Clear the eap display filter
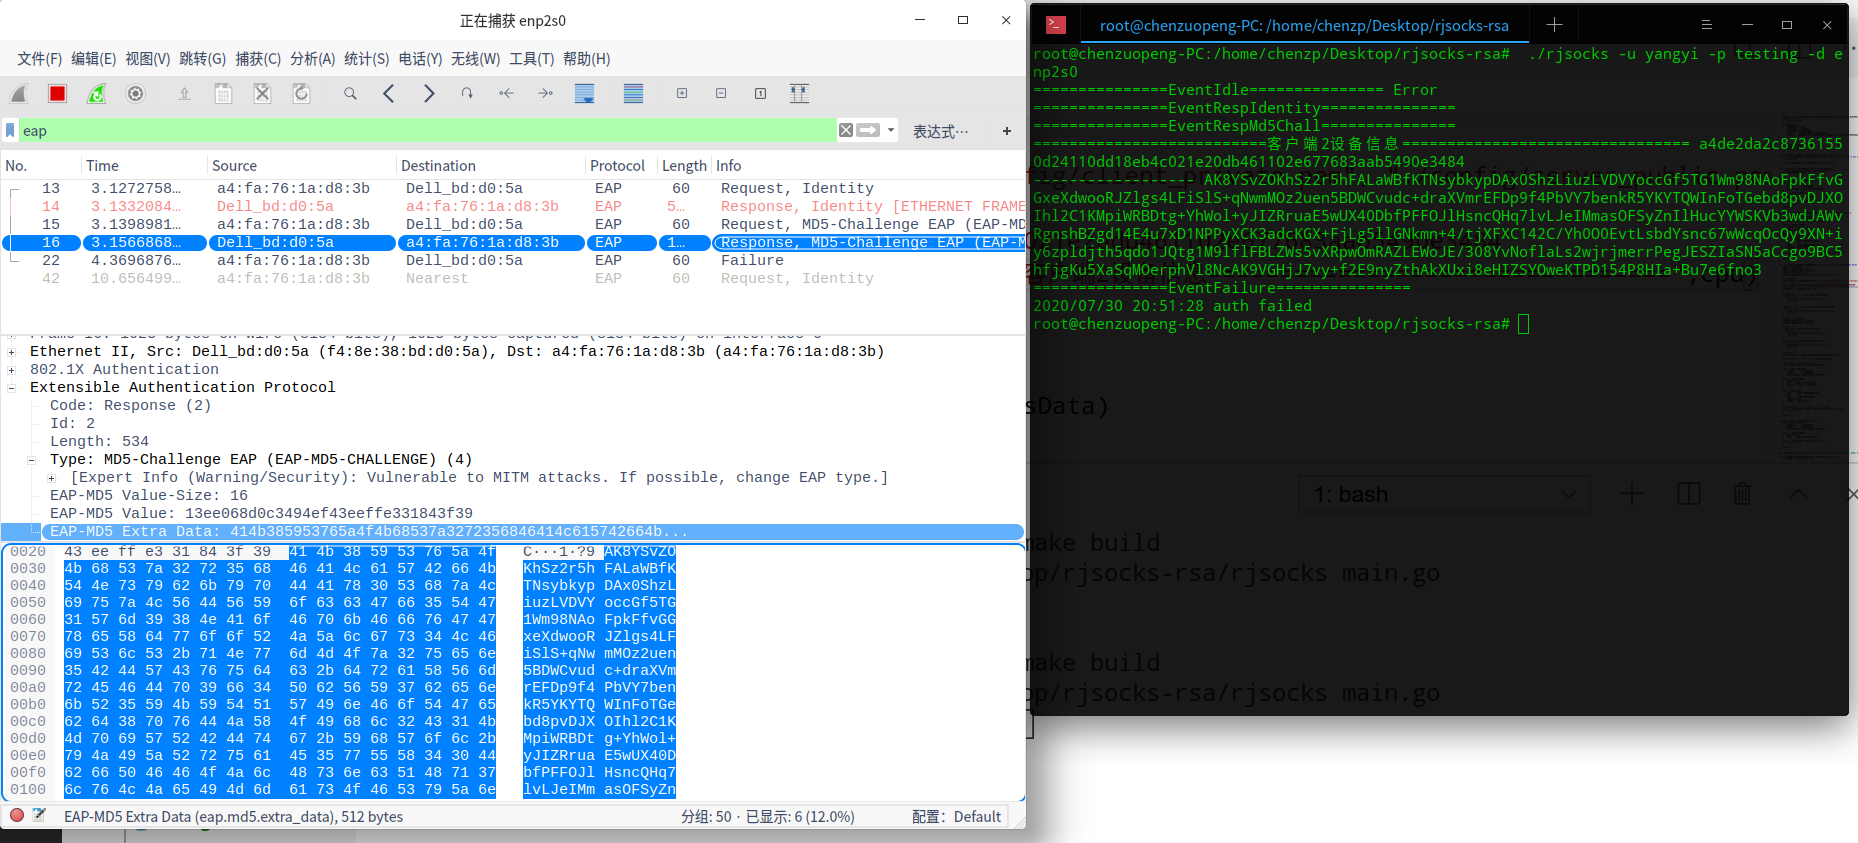 (x=846, y=130)
